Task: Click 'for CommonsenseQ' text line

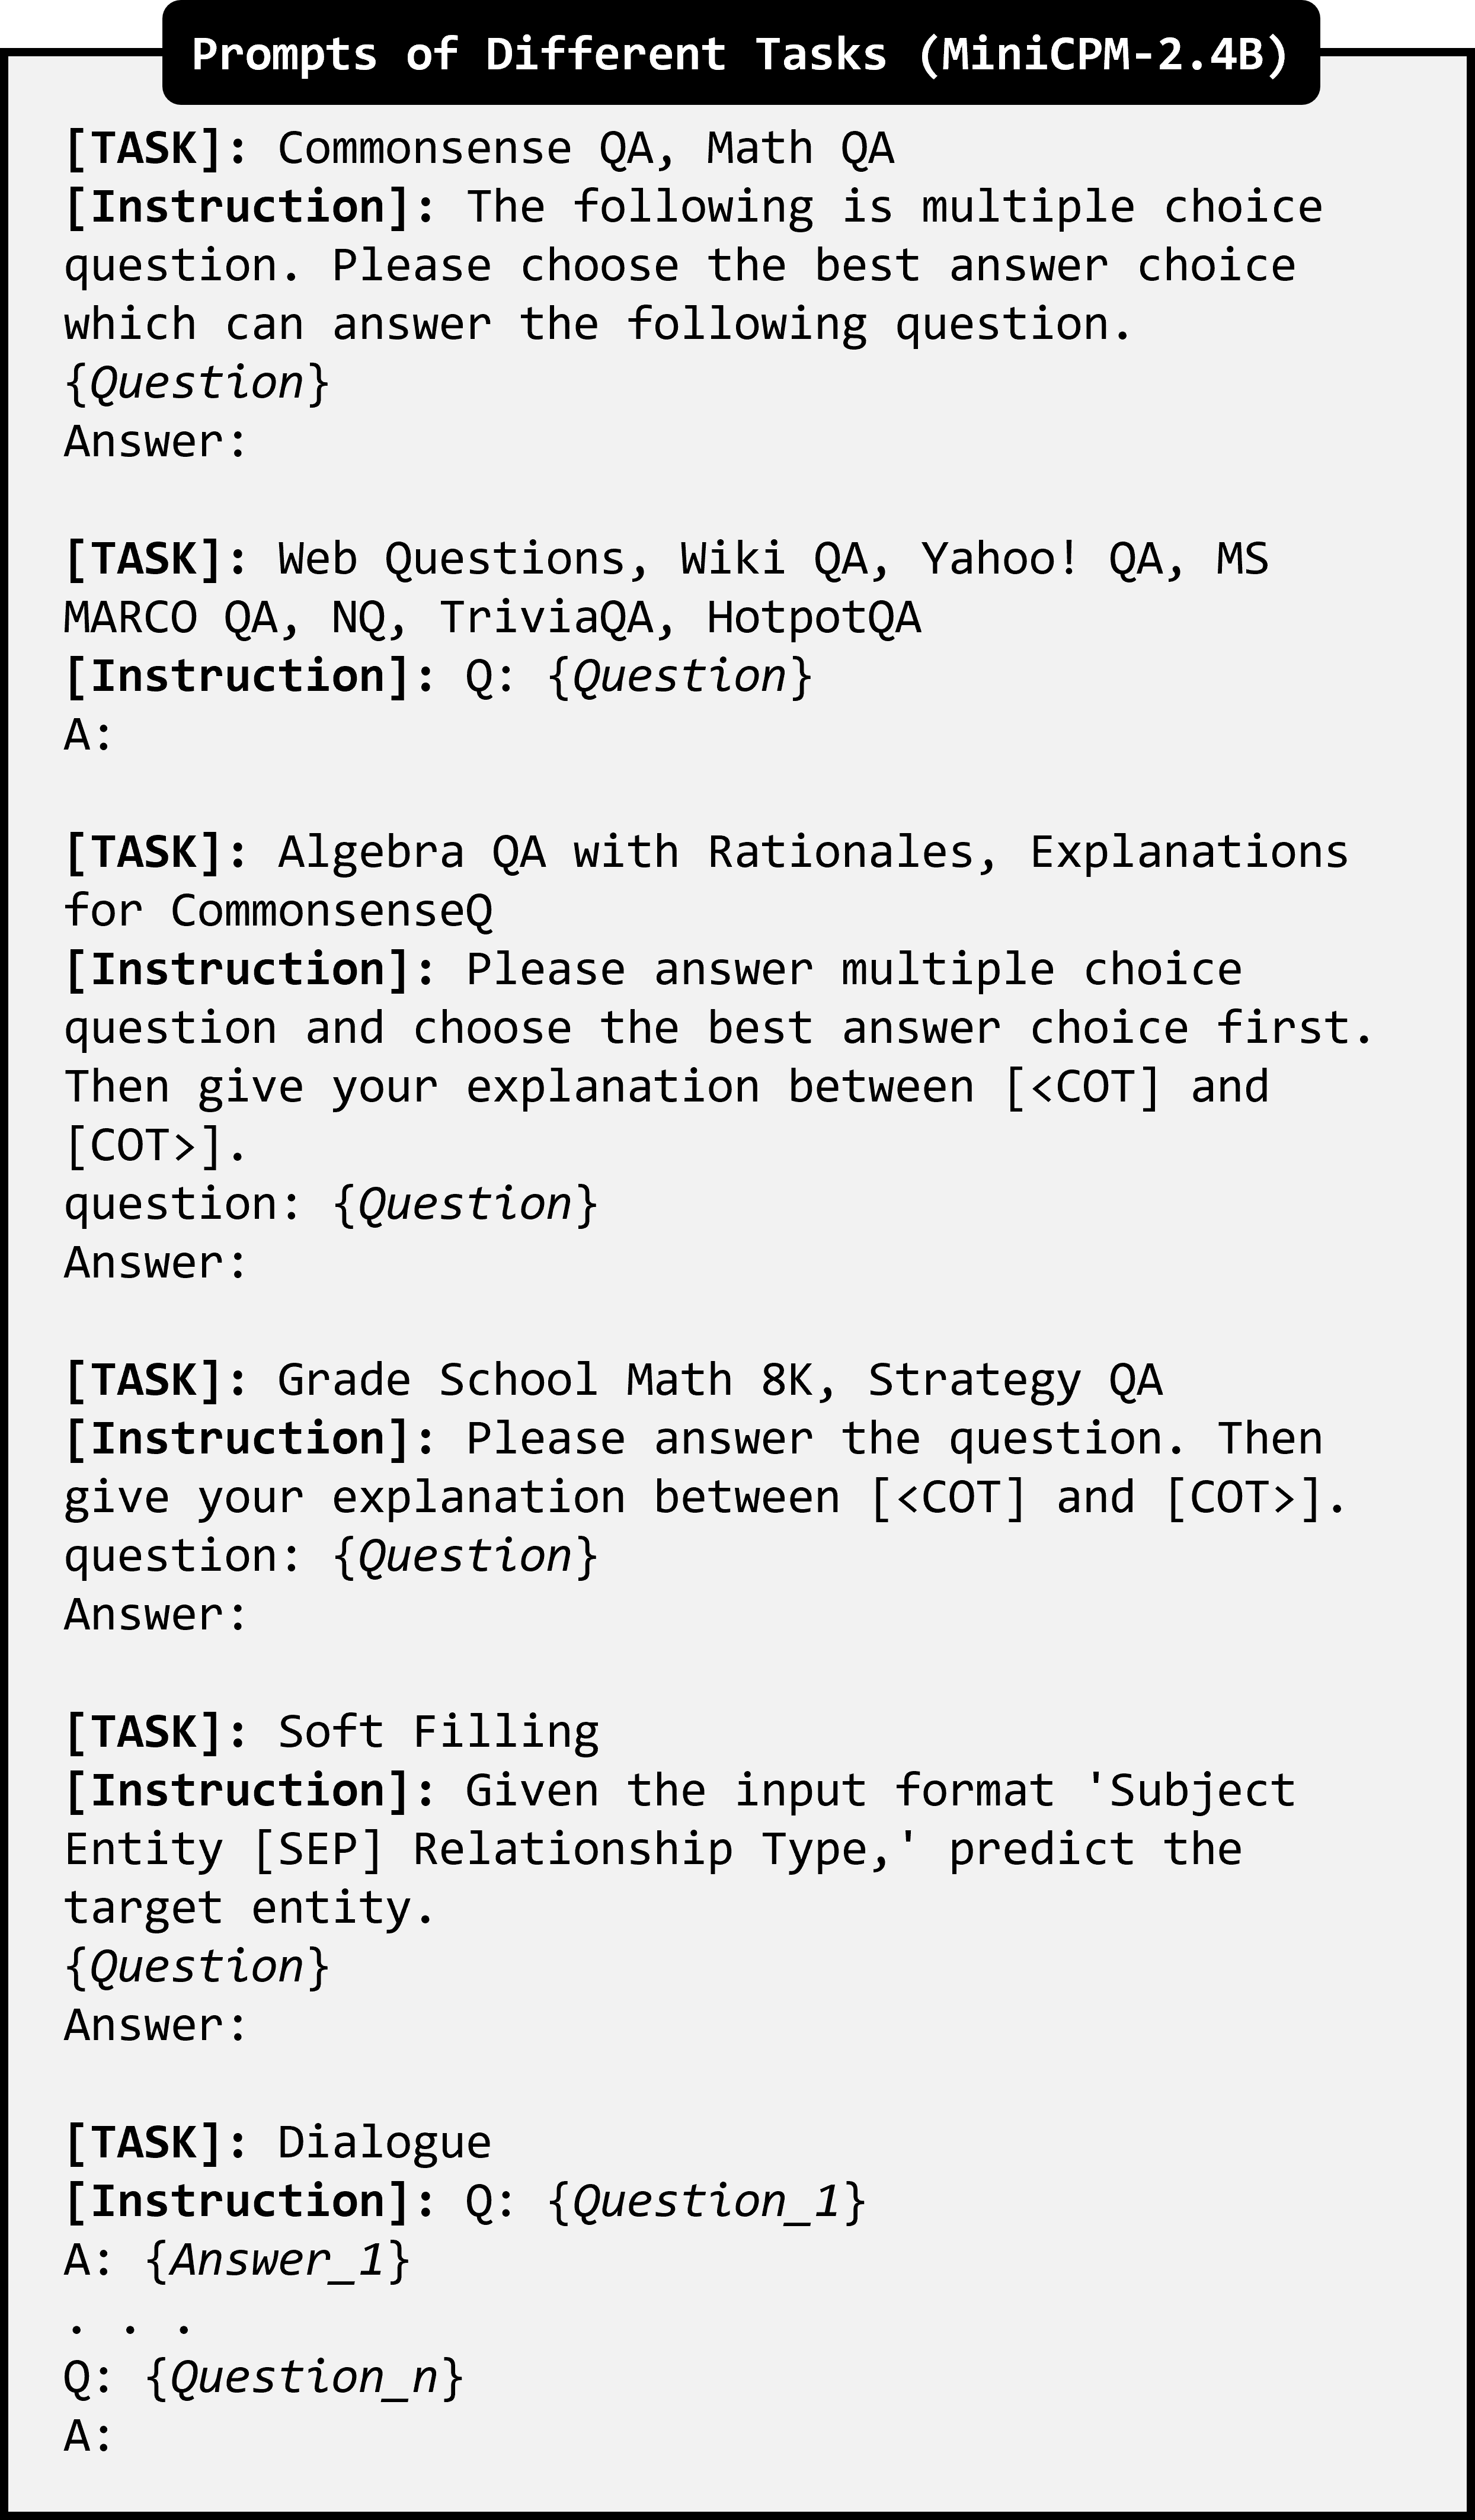Action: tap(278, 911)
